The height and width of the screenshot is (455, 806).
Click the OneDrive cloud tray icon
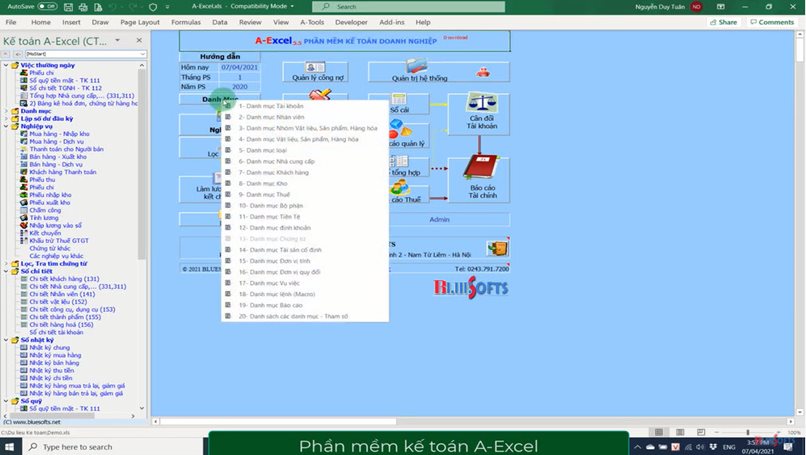pos(650,447)
